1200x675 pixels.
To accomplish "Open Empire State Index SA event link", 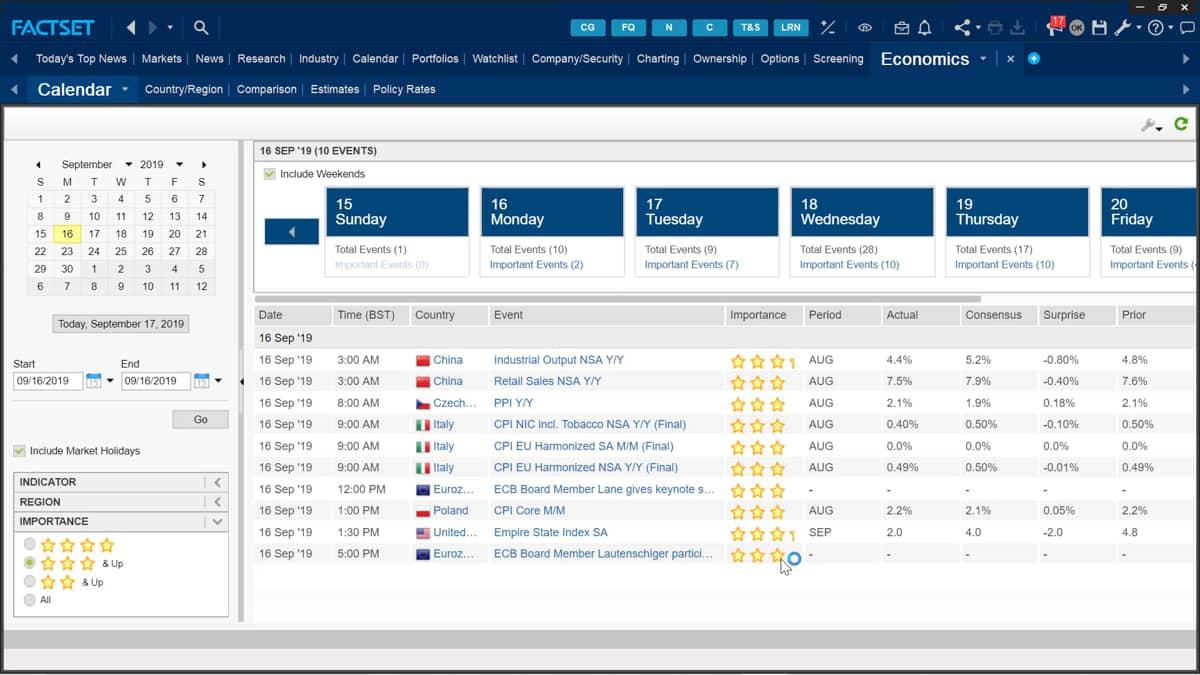I will (550, 532).
